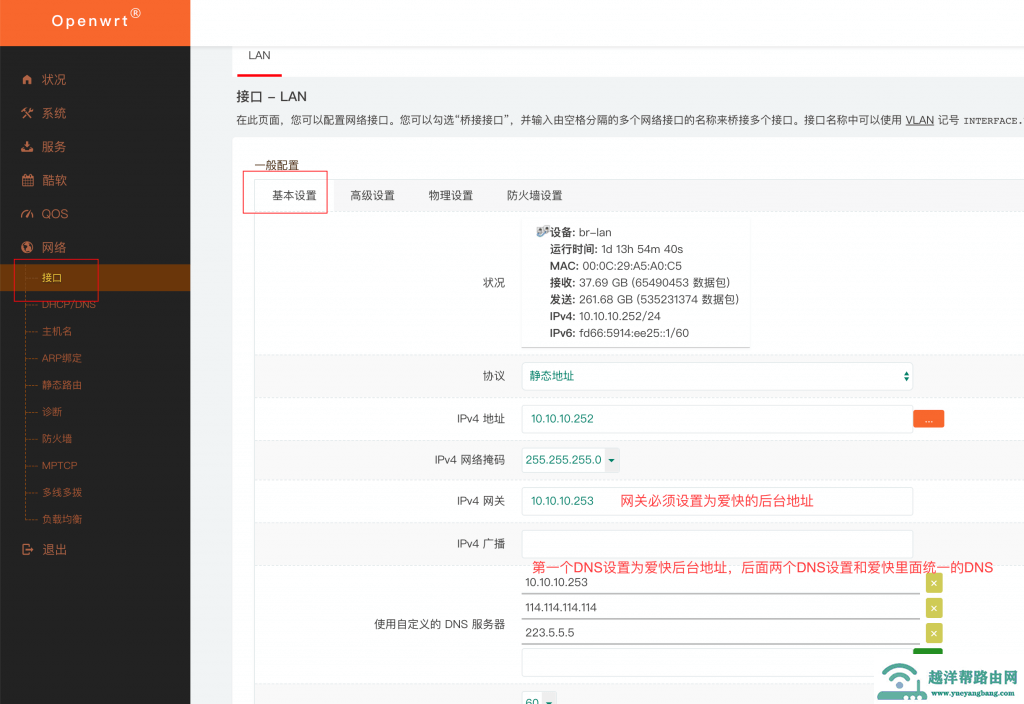Click the calendar icon beside 酷软
This screenshot has height=704, width=1024.
coord(27,180)
